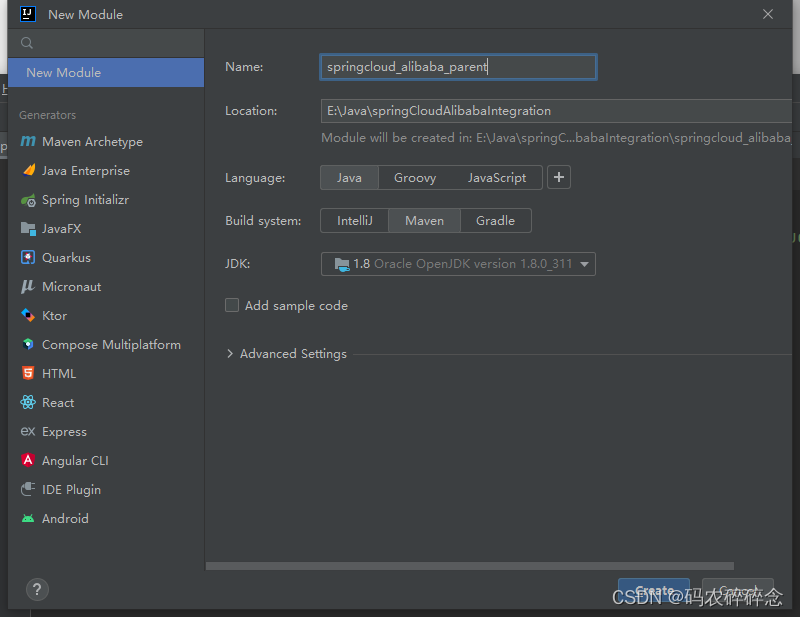800x617 pixels.
Task: Choose the Spring Initializr generator icon
Action: coord(28,200)
